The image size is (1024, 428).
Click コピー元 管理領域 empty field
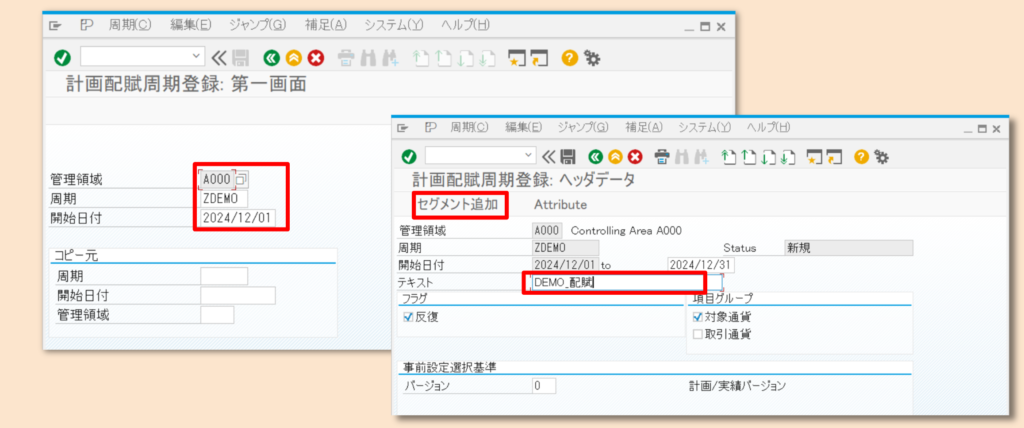[217, 315]
